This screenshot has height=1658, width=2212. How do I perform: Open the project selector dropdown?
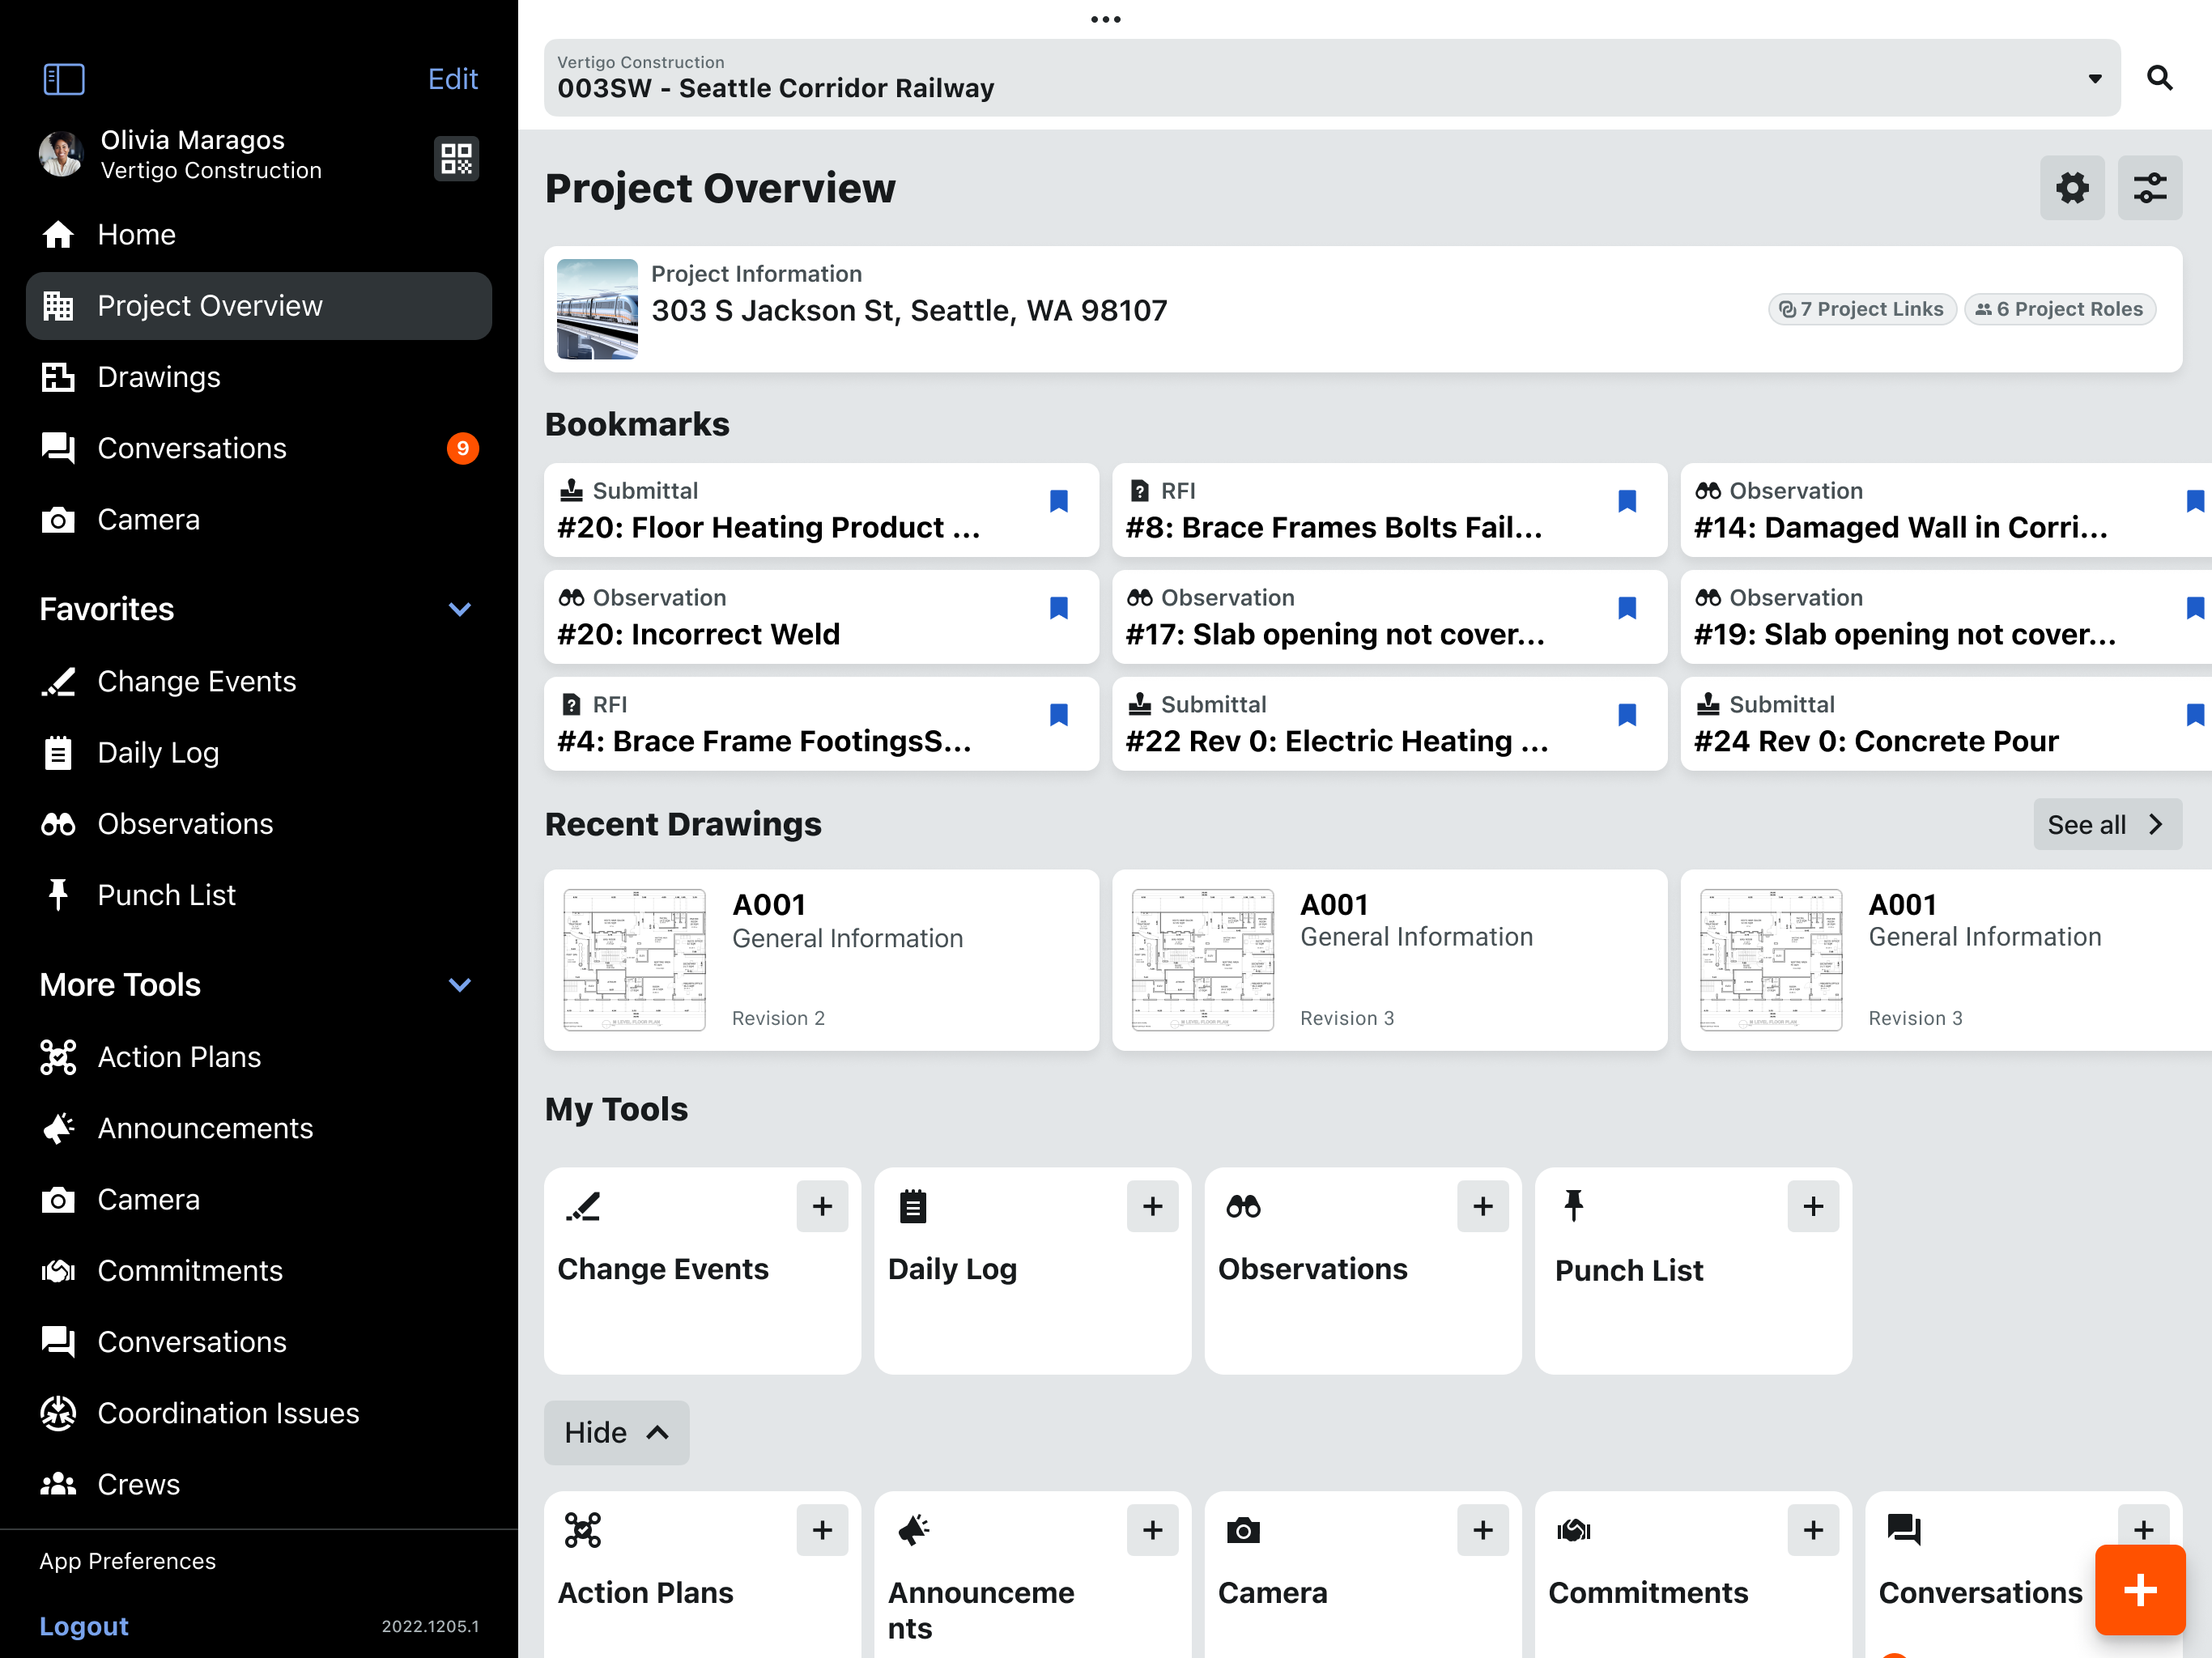pos(2094,77)
